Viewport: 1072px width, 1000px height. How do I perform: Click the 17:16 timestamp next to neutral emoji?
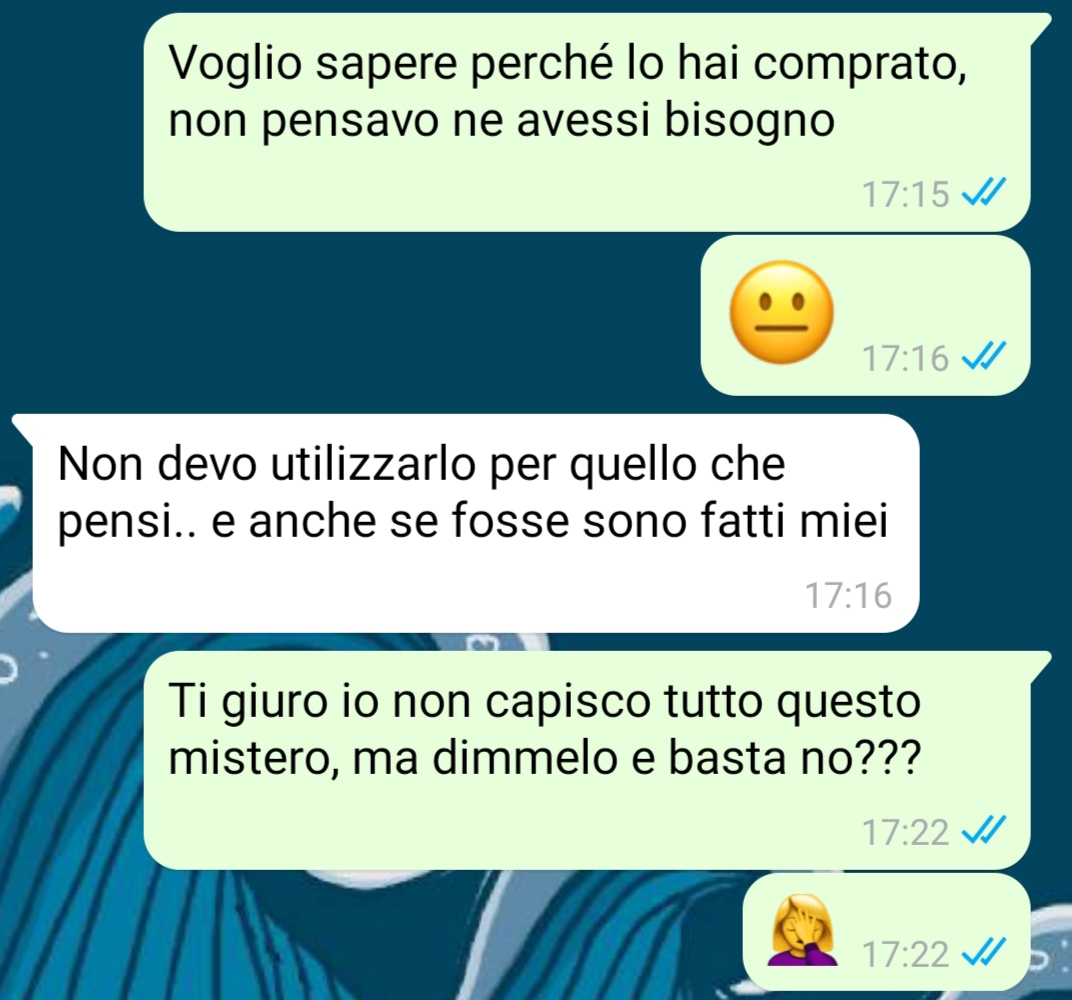pos(905,358)
